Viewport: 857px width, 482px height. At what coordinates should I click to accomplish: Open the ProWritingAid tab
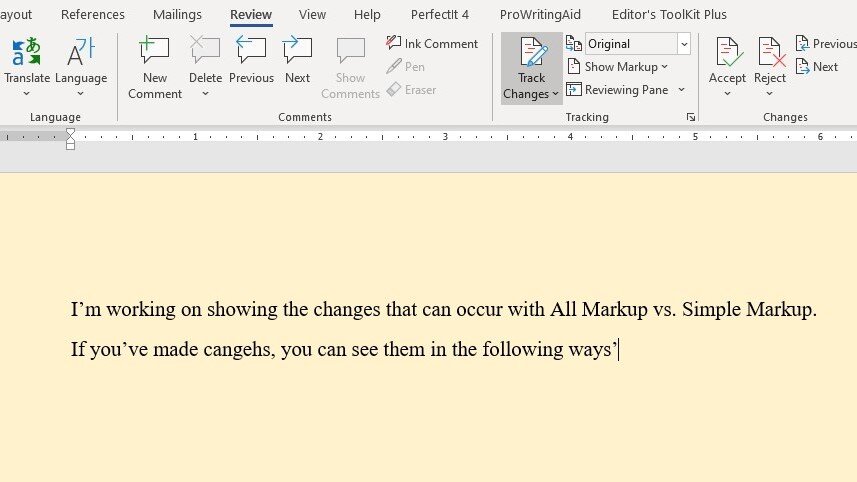540,15
